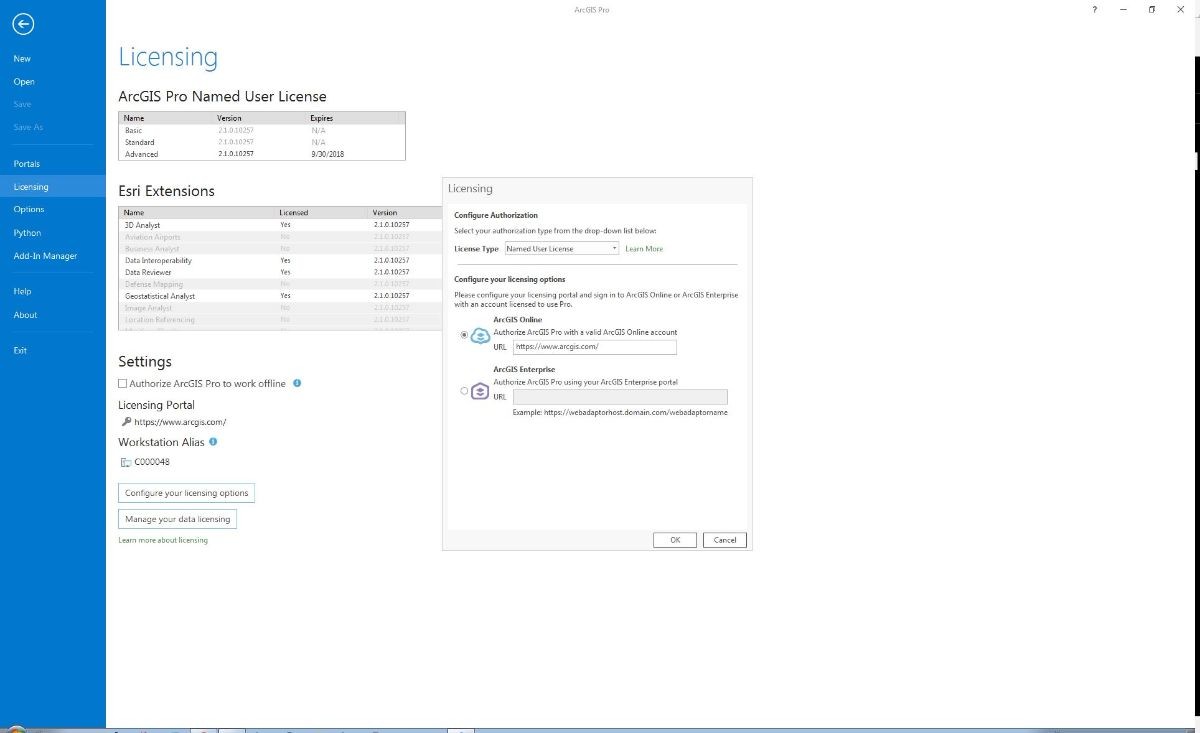This screenshot has width=1200, height=733.
Task: Click the back arrow to leave Licensing page
Action: click(x=23, y=23)
